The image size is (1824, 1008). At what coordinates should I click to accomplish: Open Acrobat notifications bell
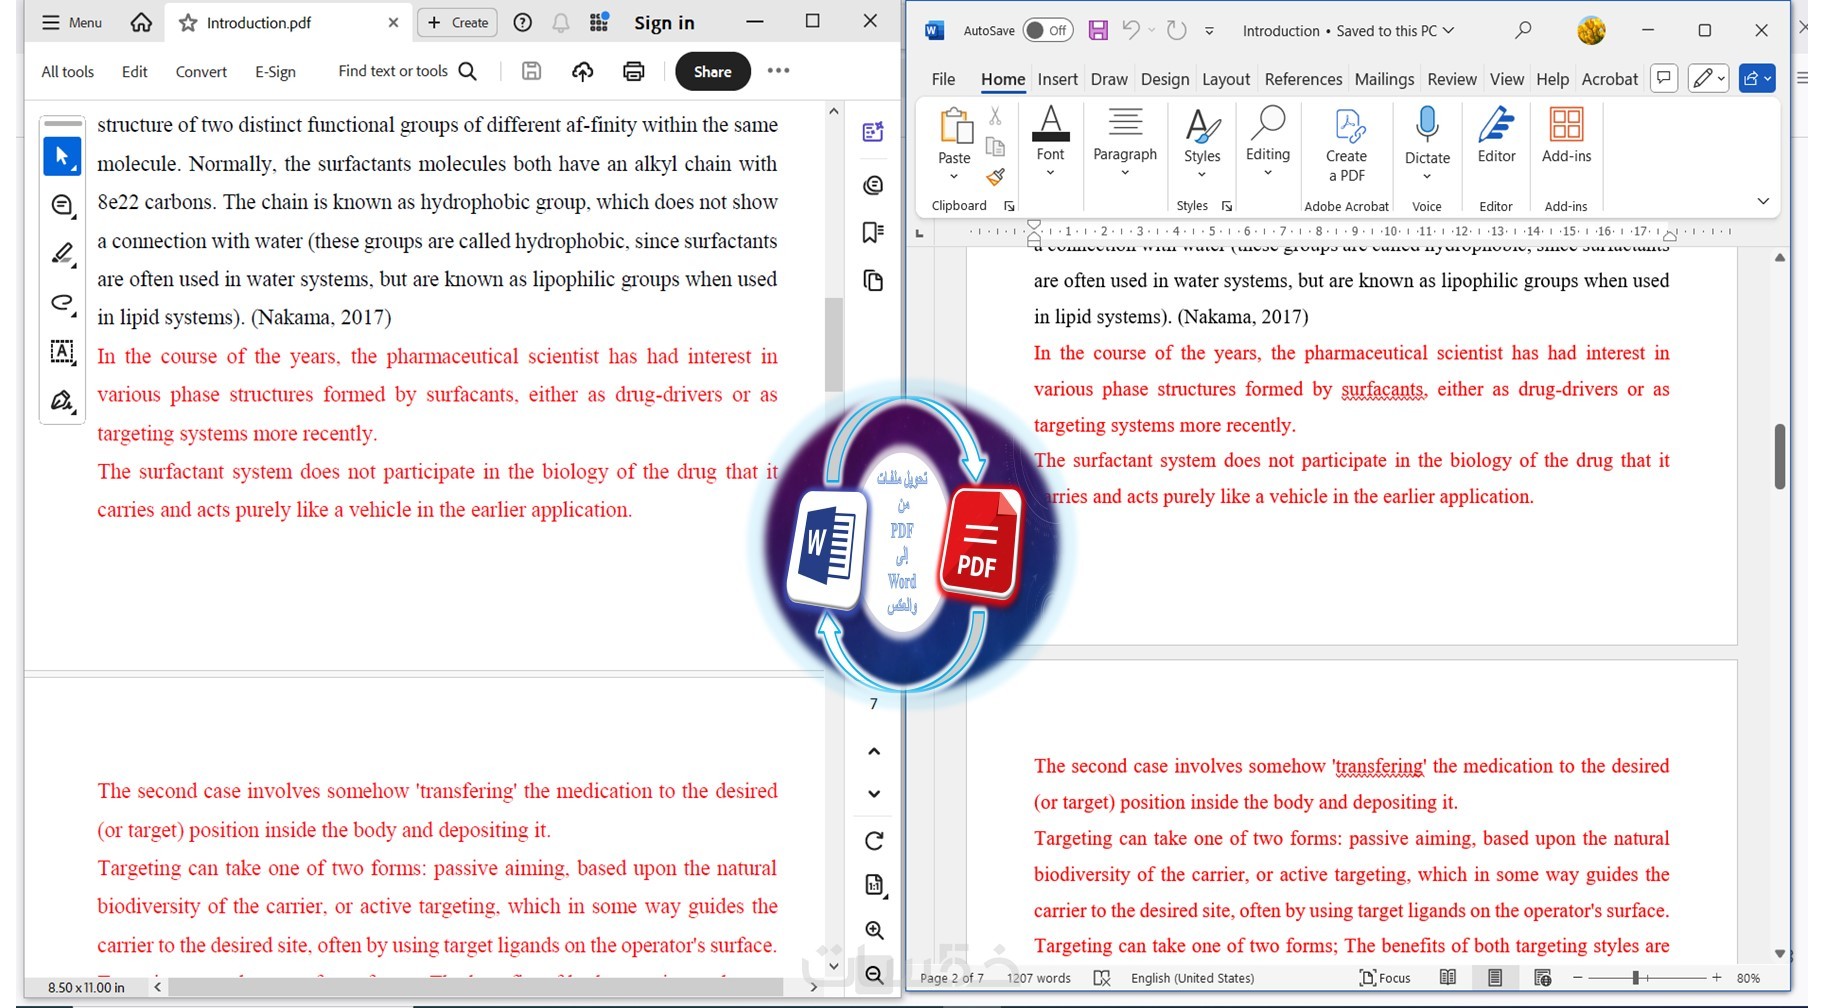[561, 23]
